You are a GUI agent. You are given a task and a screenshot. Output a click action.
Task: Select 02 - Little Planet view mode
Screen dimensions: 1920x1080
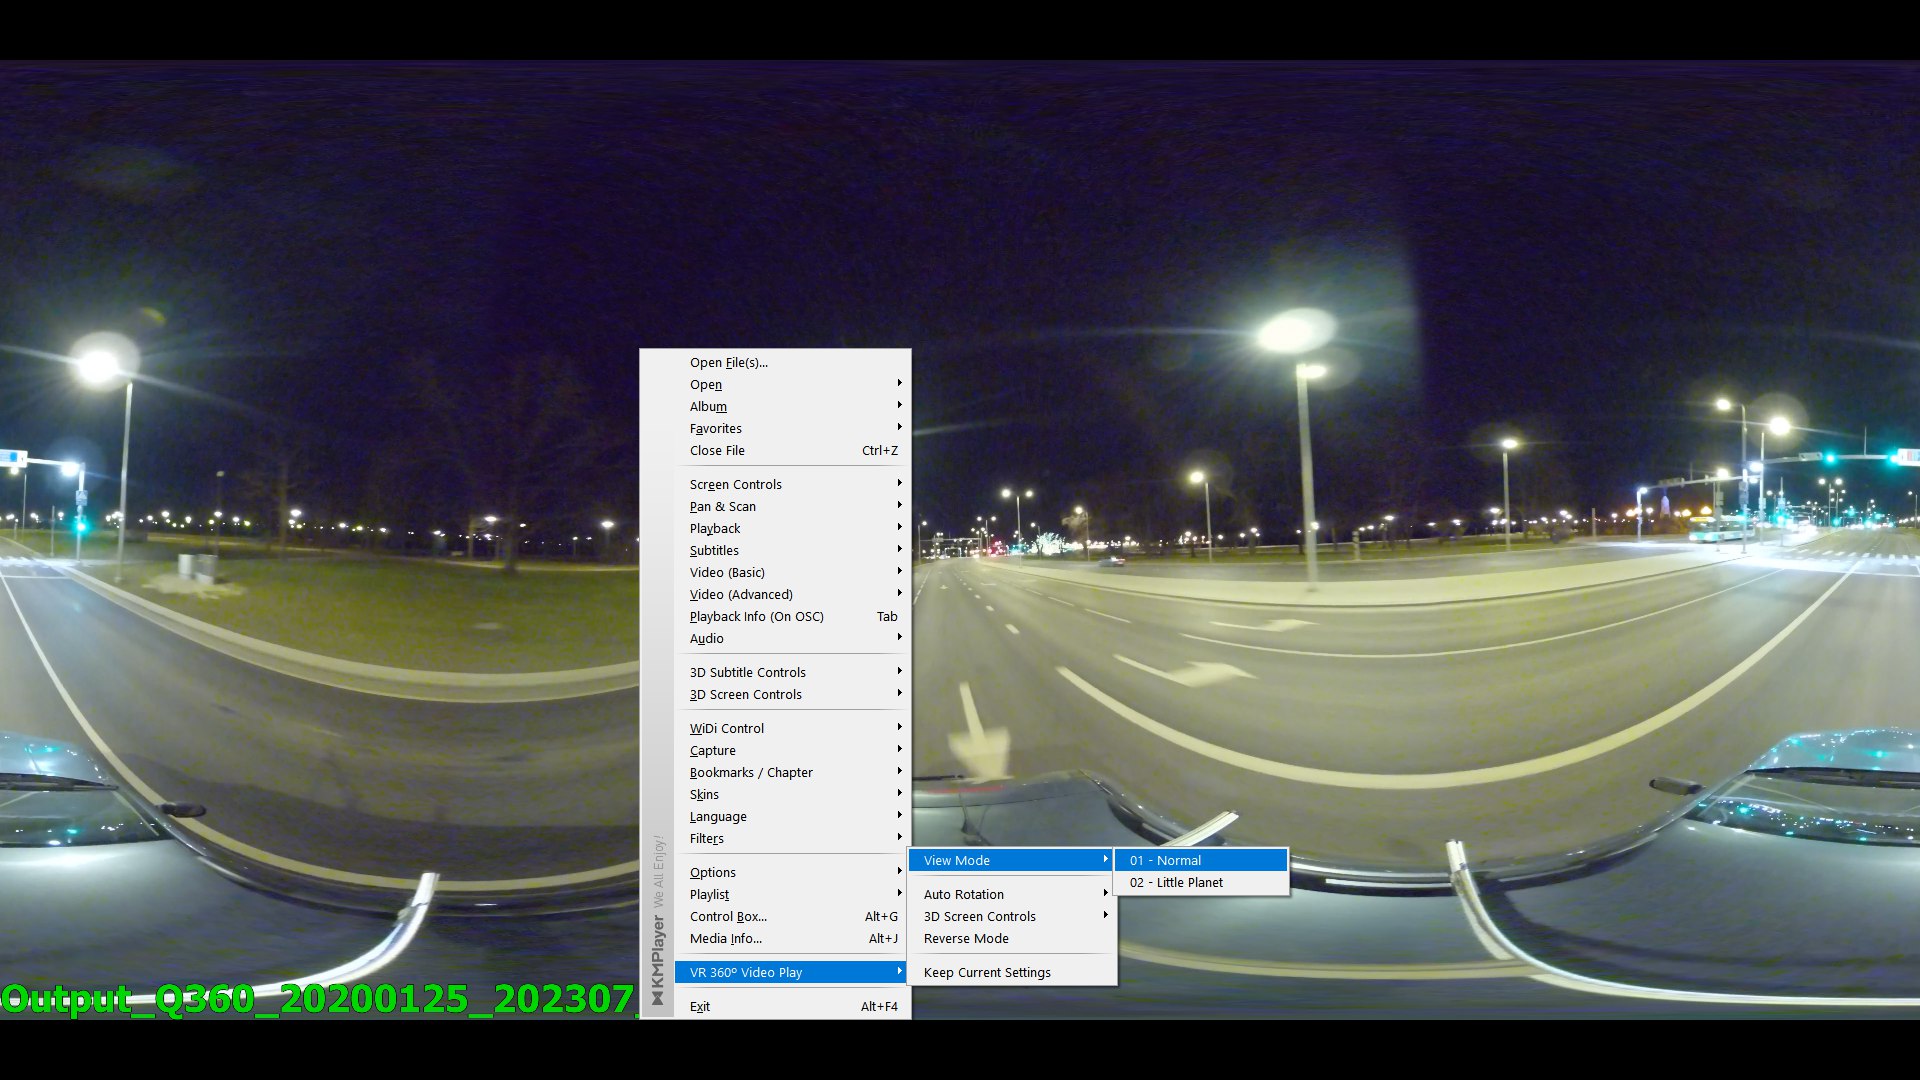1201,882
